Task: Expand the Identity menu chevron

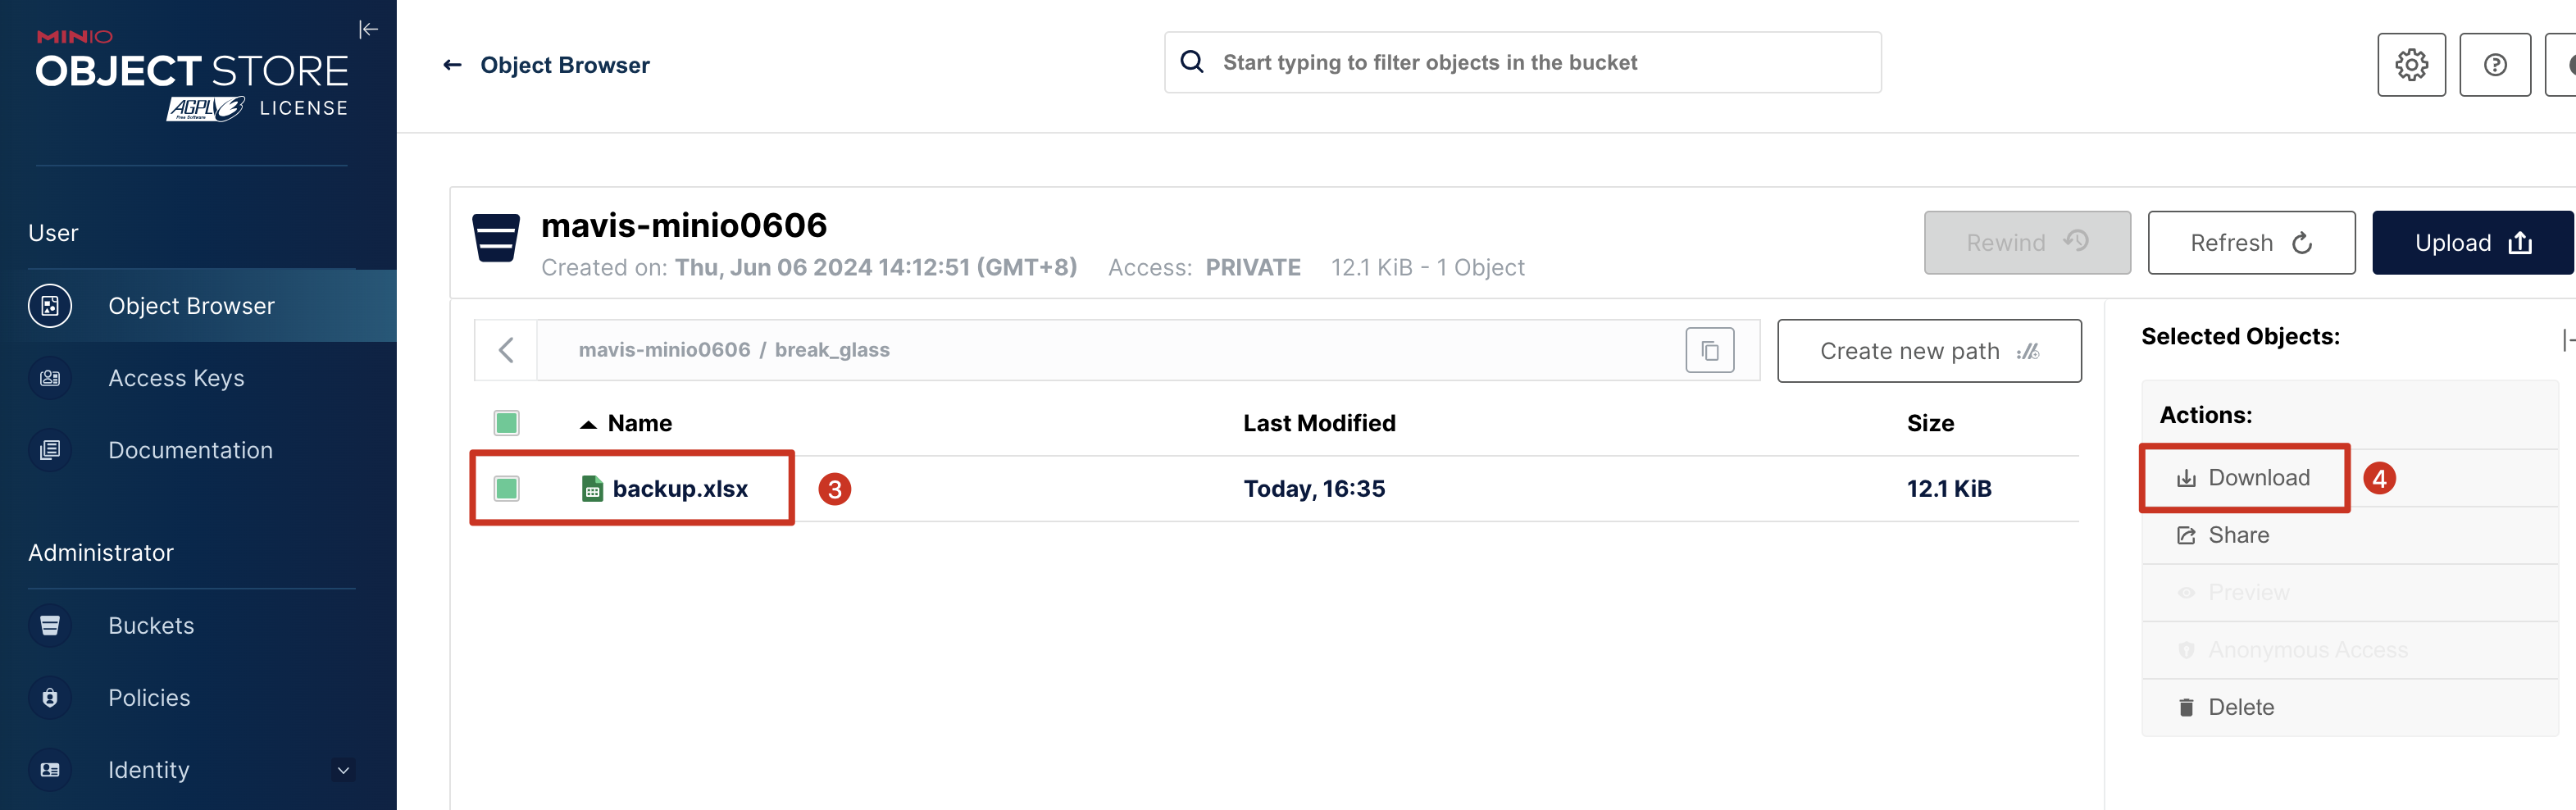Action: pyautogui.click(x=343, y=770)
